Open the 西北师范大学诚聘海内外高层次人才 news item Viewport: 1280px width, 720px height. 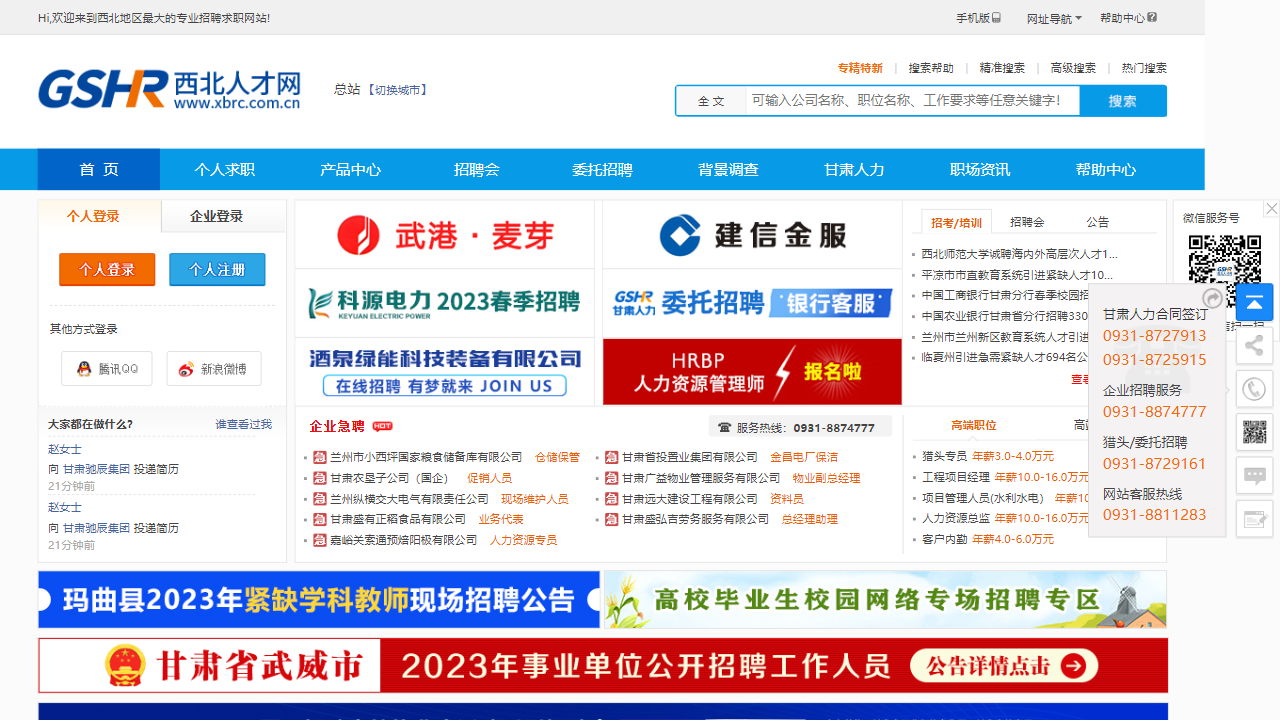[1020, 254]
